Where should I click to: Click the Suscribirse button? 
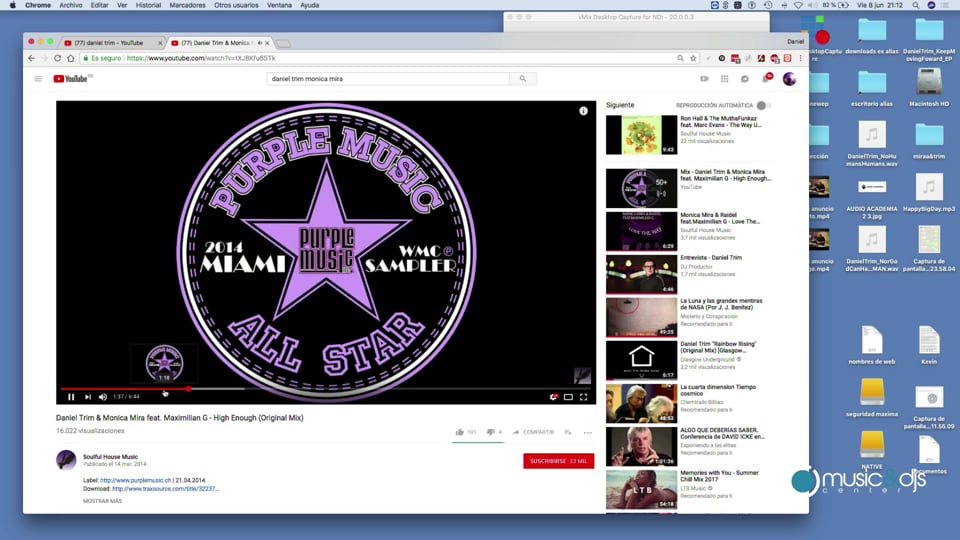click(x=558, y=461)
